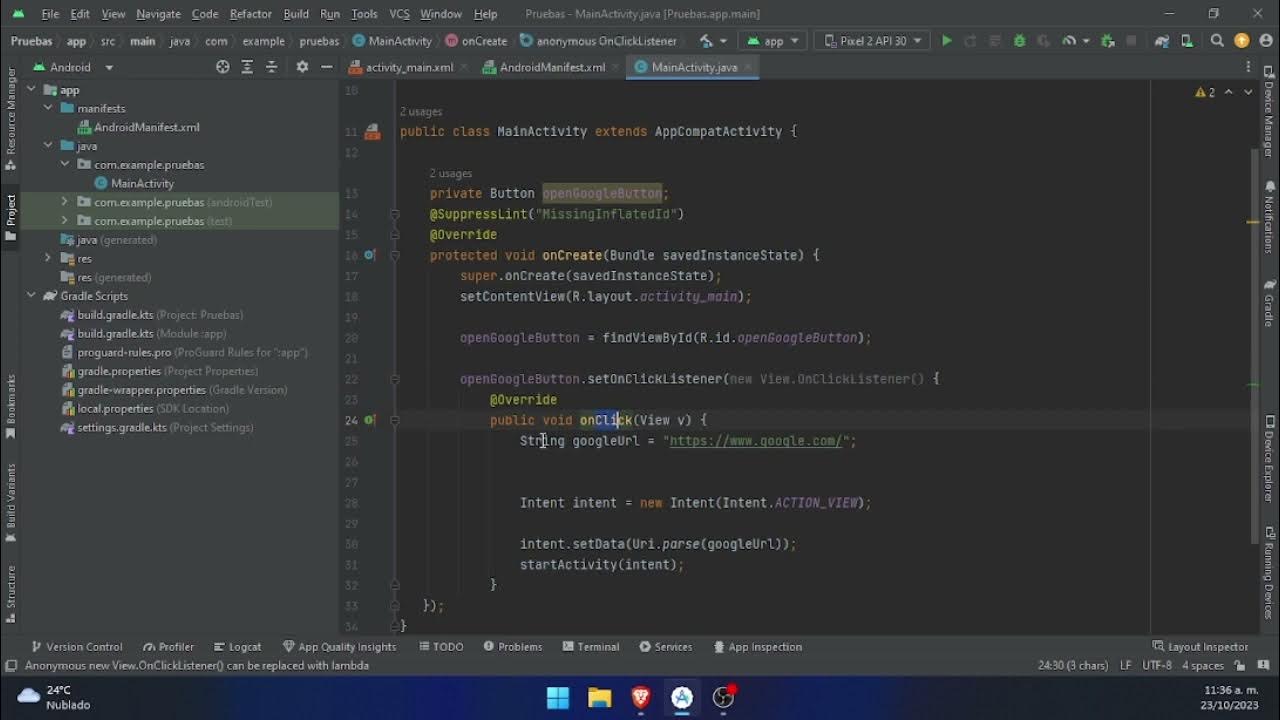This screenshot has width=1280, height=720.
Task: Open editor tabs three-dot menu
Action: [1248, 67]
